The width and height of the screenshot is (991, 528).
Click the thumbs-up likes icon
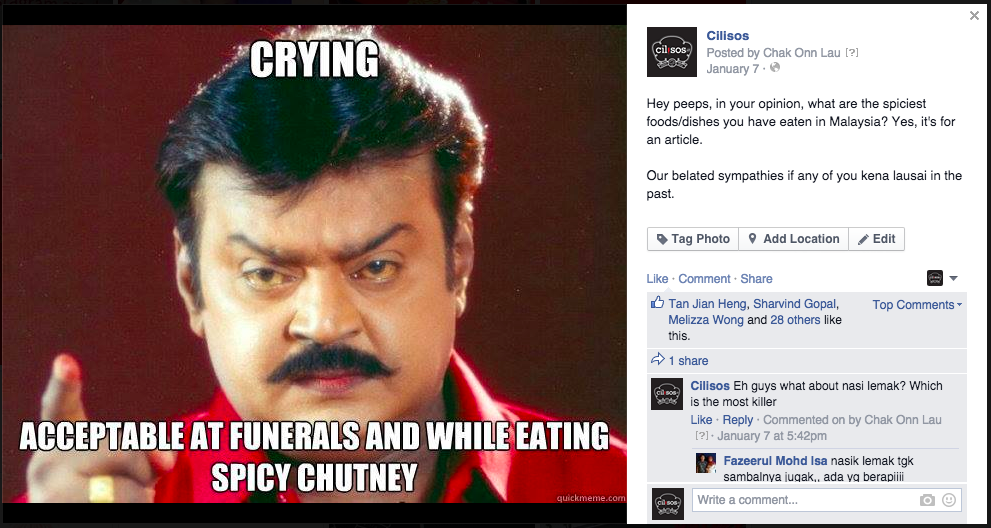[x=657, y=303]
